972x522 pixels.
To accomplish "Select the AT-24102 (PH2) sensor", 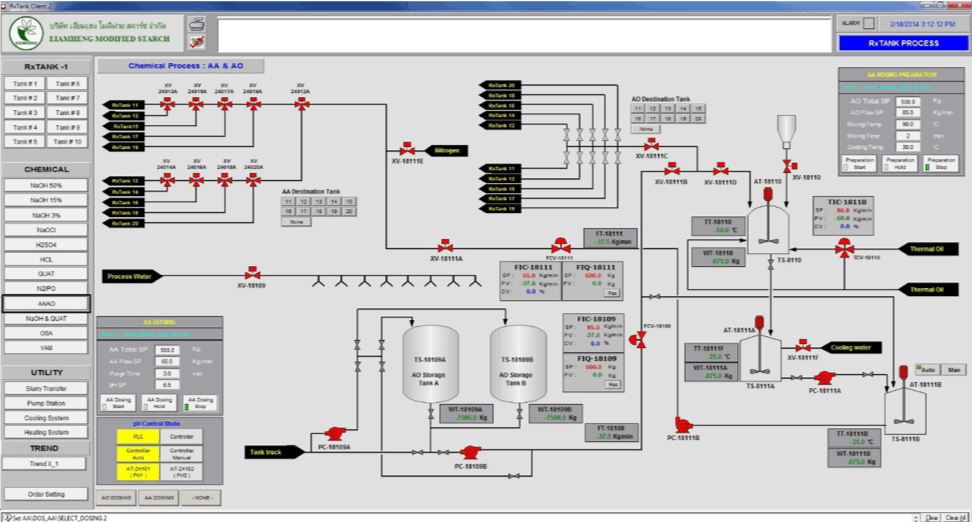I will [182, 472].
